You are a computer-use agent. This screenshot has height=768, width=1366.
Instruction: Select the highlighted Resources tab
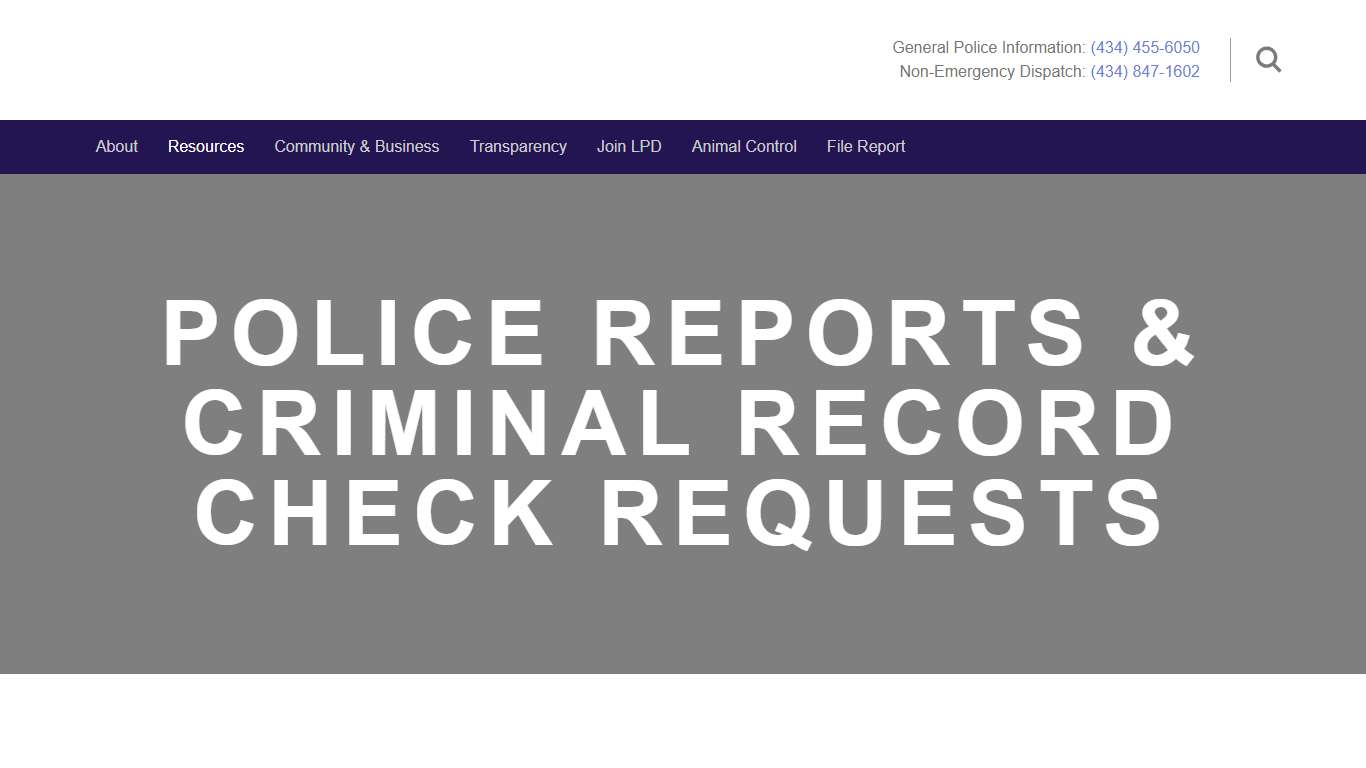coord(205,146)
